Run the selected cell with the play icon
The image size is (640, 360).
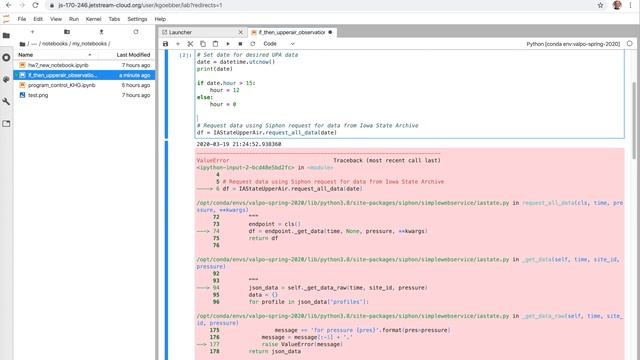(x=228, y=44)
